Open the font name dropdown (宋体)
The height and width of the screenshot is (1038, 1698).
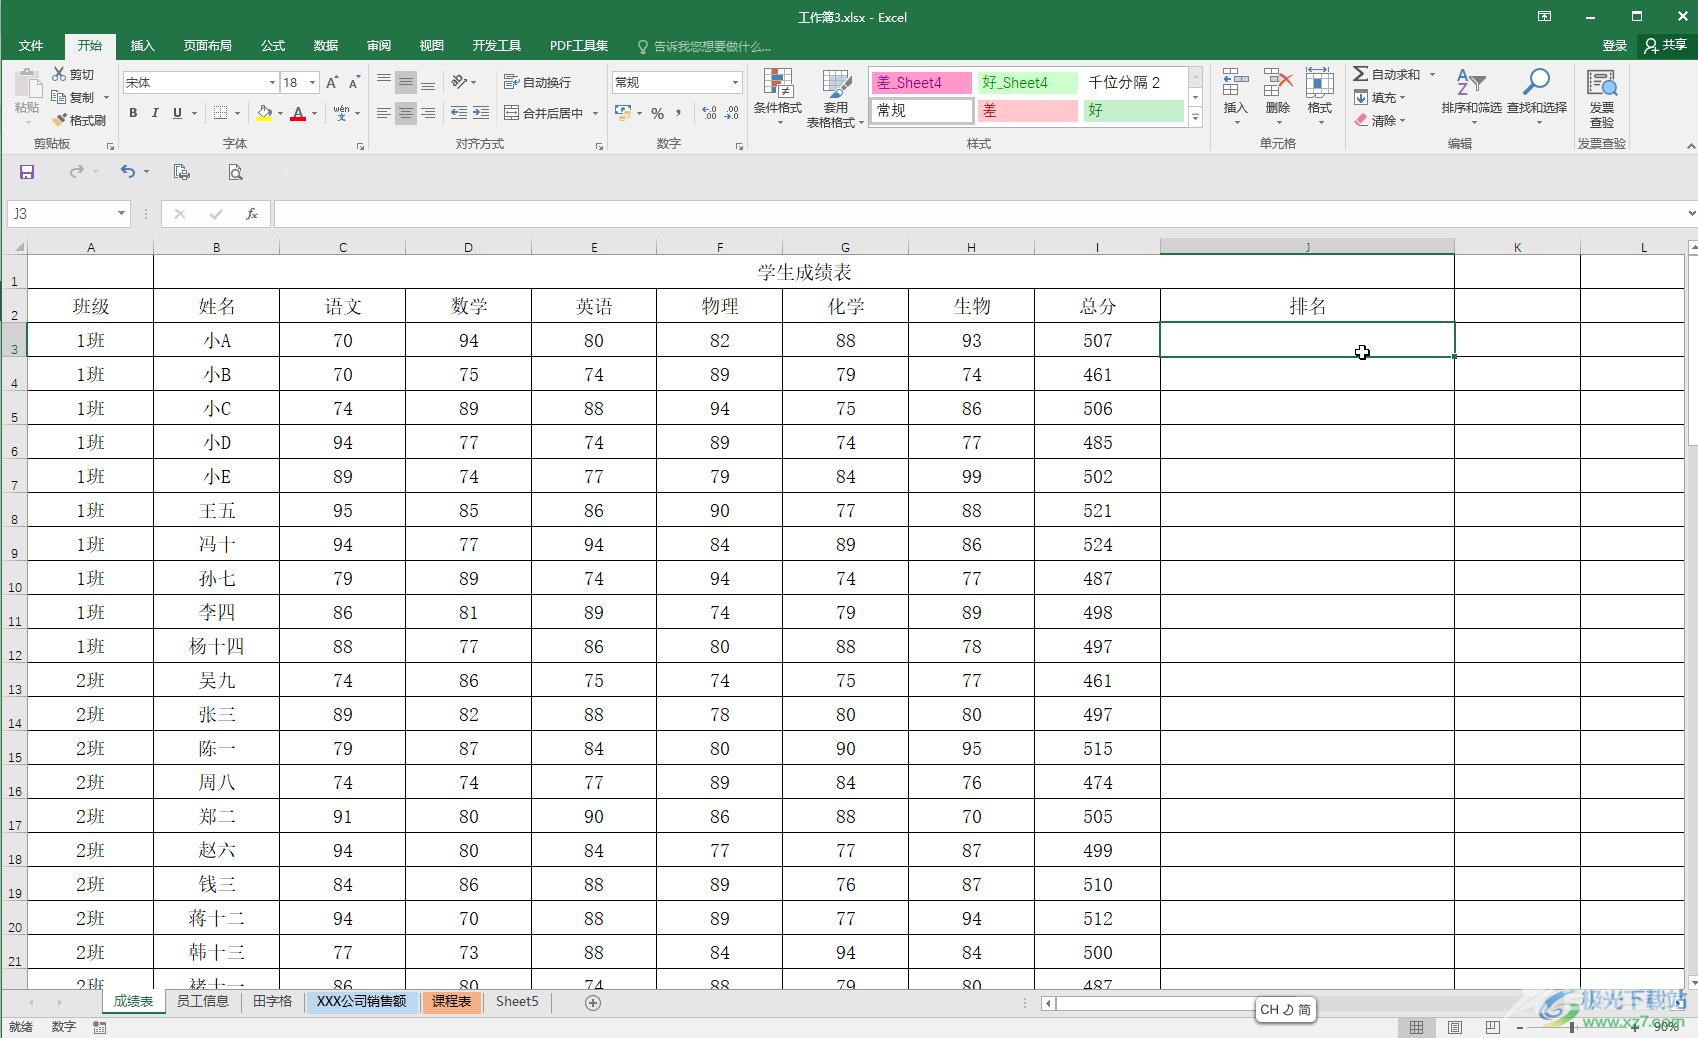[x=272, y=82]
